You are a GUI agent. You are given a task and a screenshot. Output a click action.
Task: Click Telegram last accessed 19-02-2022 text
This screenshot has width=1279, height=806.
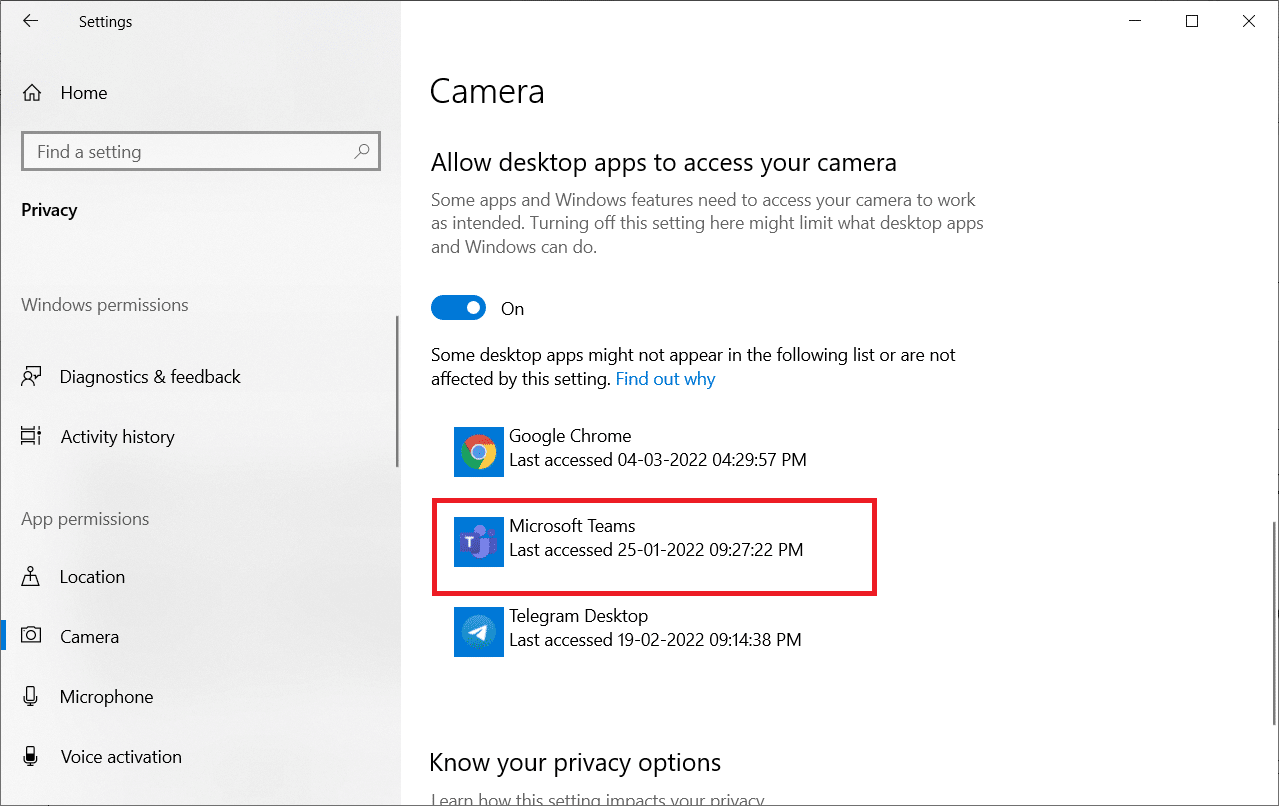point(655,640)
